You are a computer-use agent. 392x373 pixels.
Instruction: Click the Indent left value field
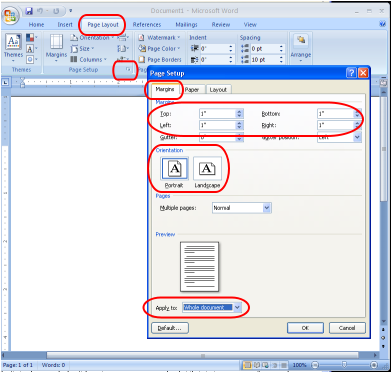(214, 49)
